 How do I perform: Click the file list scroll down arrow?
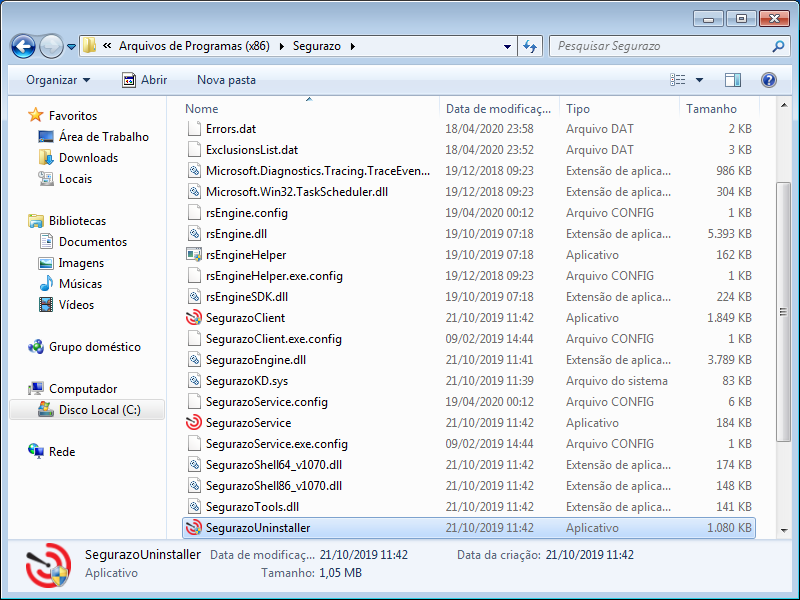784,531
